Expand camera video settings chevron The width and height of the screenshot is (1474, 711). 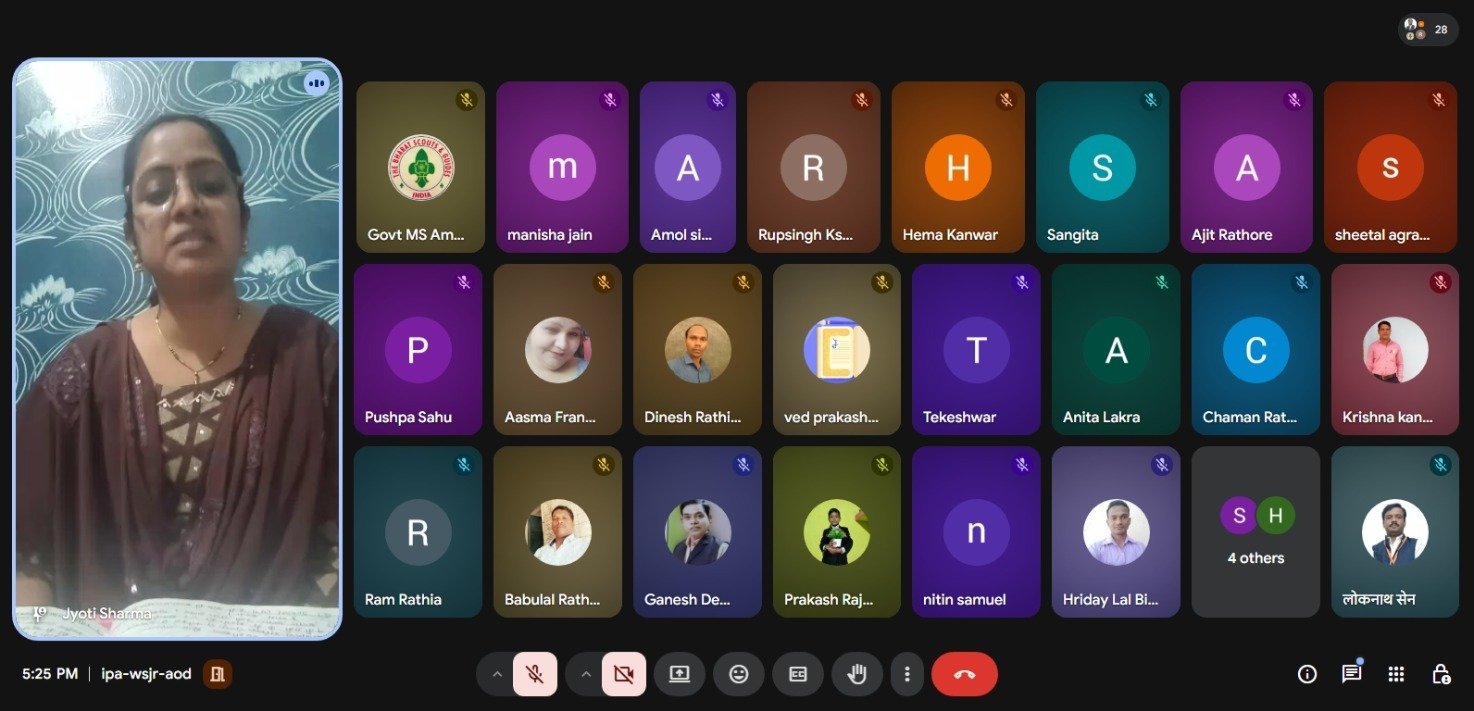pos(586,674)
